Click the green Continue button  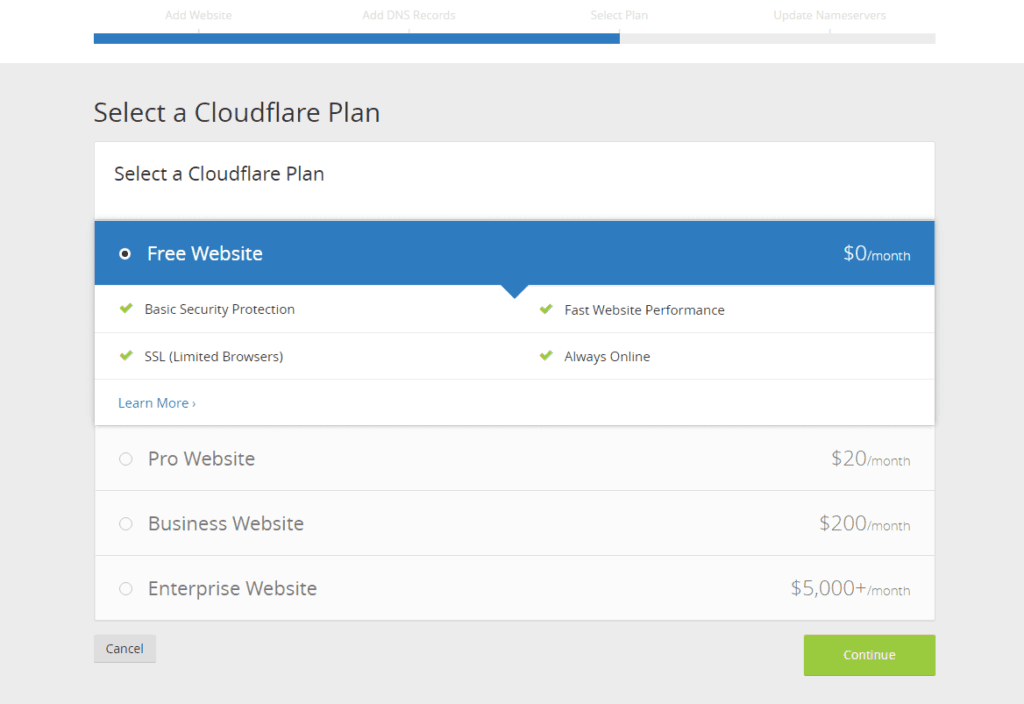[869, 655]
